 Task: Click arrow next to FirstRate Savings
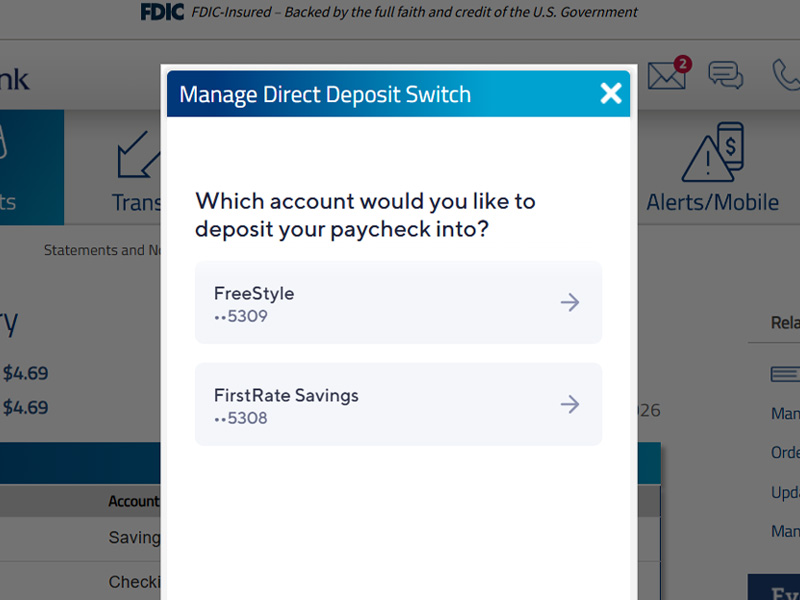click(x=569, y=405)
